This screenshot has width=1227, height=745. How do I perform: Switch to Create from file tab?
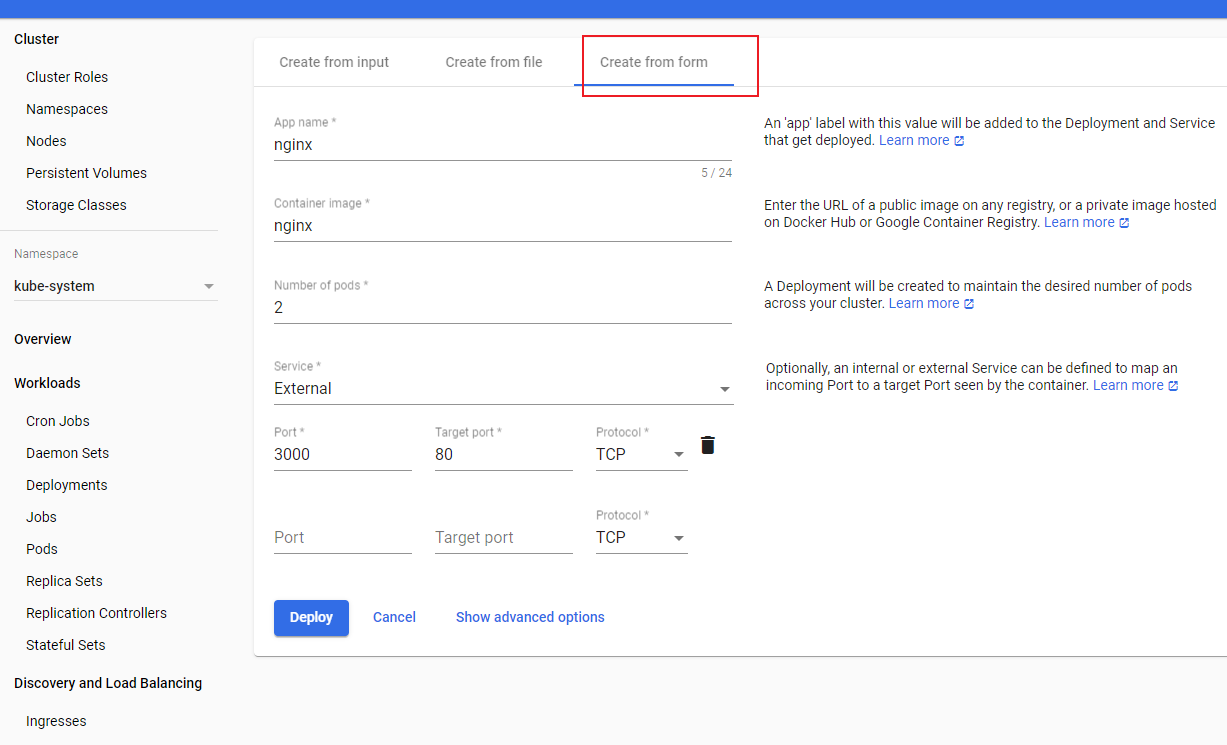pyautogui.click(x=494, y=62)
